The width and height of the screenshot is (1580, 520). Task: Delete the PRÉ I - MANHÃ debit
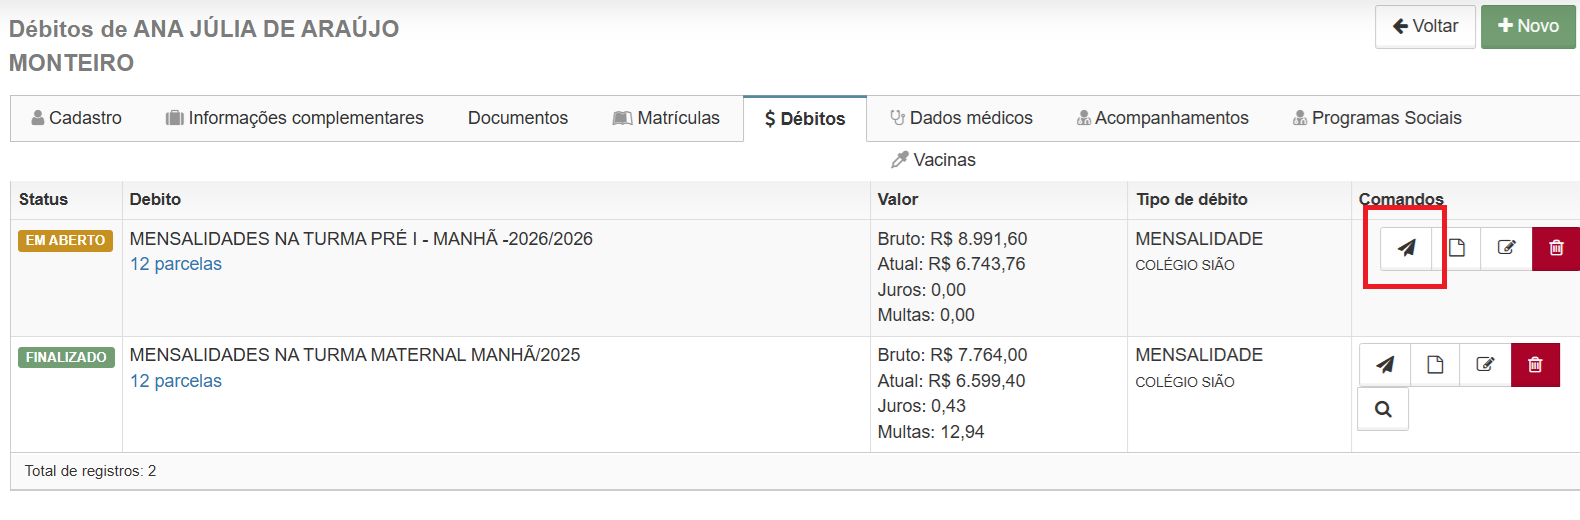click(1556, 248)
